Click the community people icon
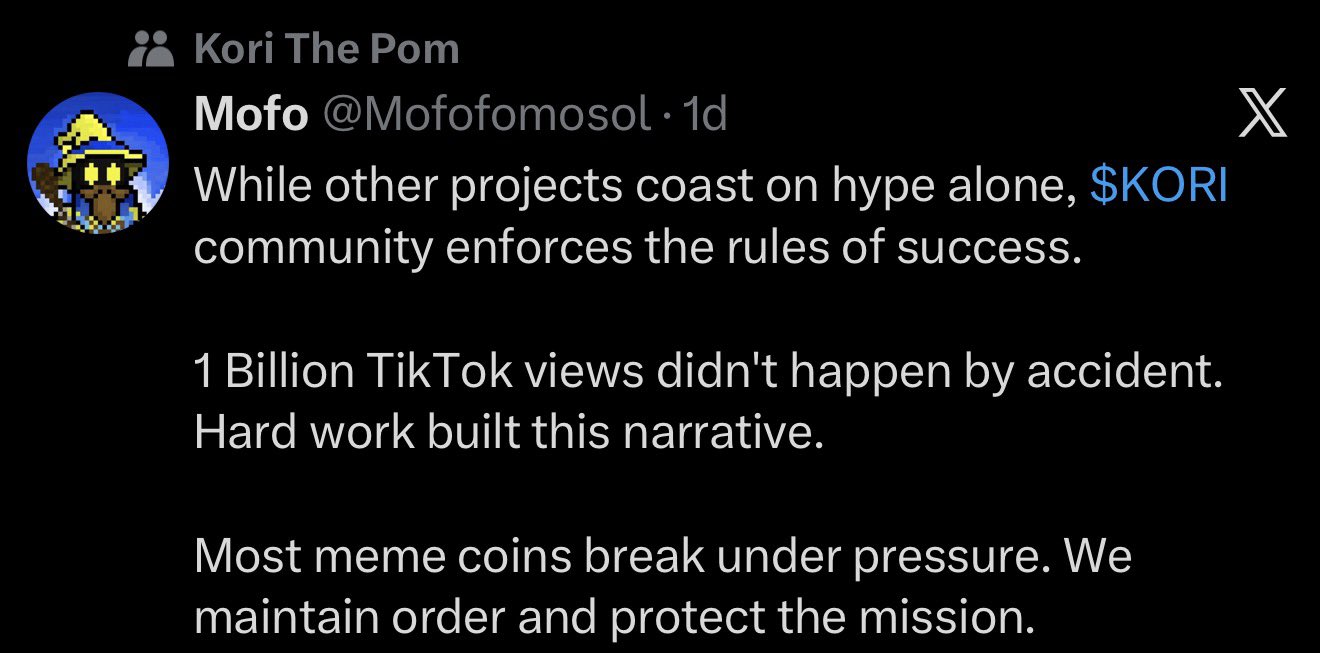Image resolution: width=1320 pixels, height=653 pixels. pyautogui.click(x=153, y=47)
